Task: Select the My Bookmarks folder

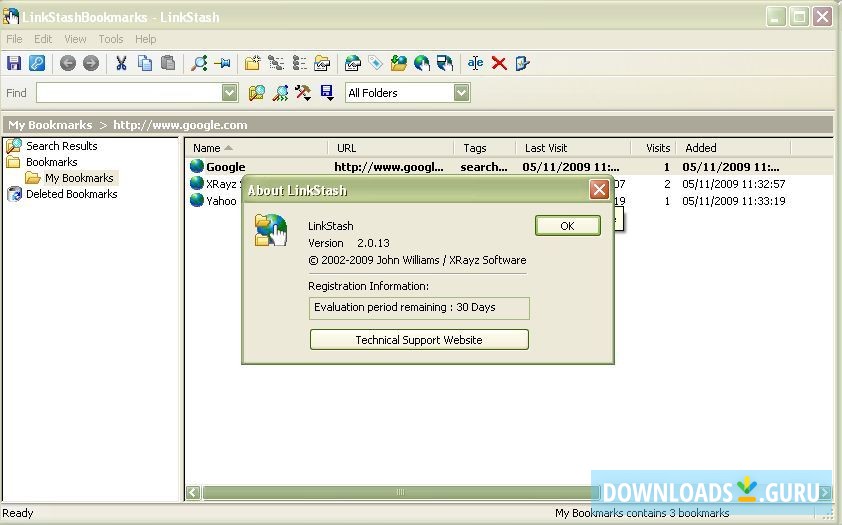Action: [79, 178]
